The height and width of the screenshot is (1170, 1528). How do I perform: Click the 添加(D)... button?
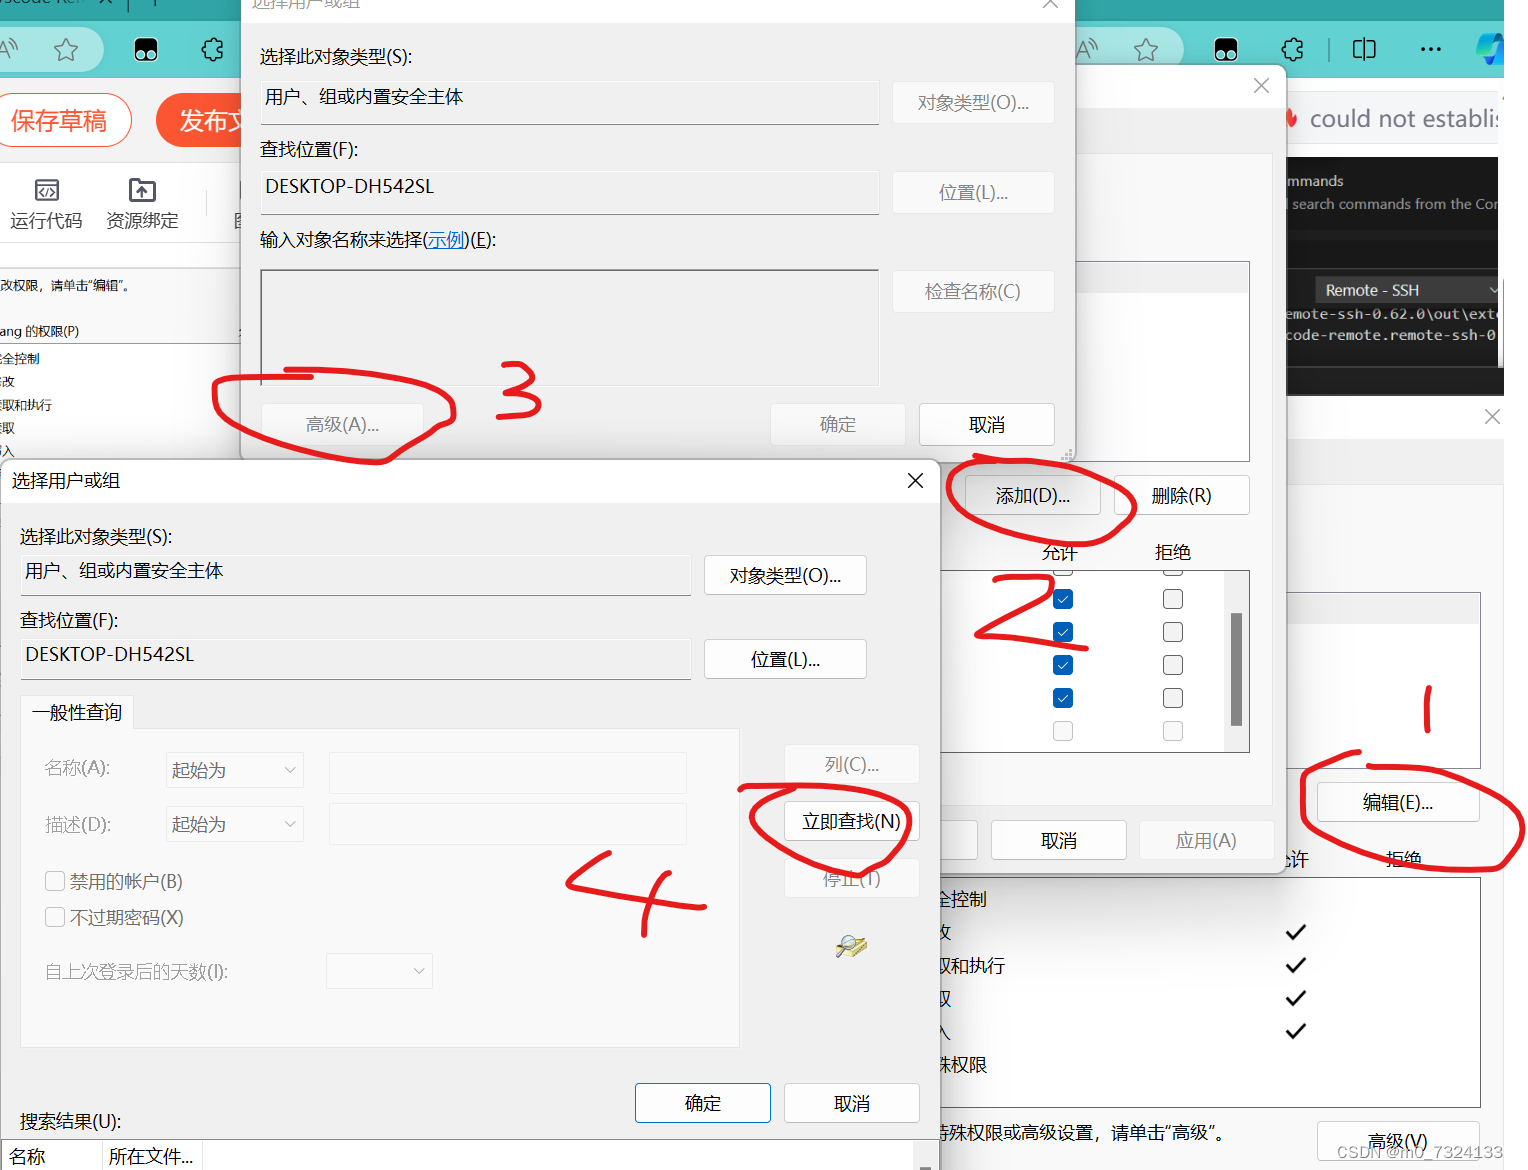[1033, 495]
